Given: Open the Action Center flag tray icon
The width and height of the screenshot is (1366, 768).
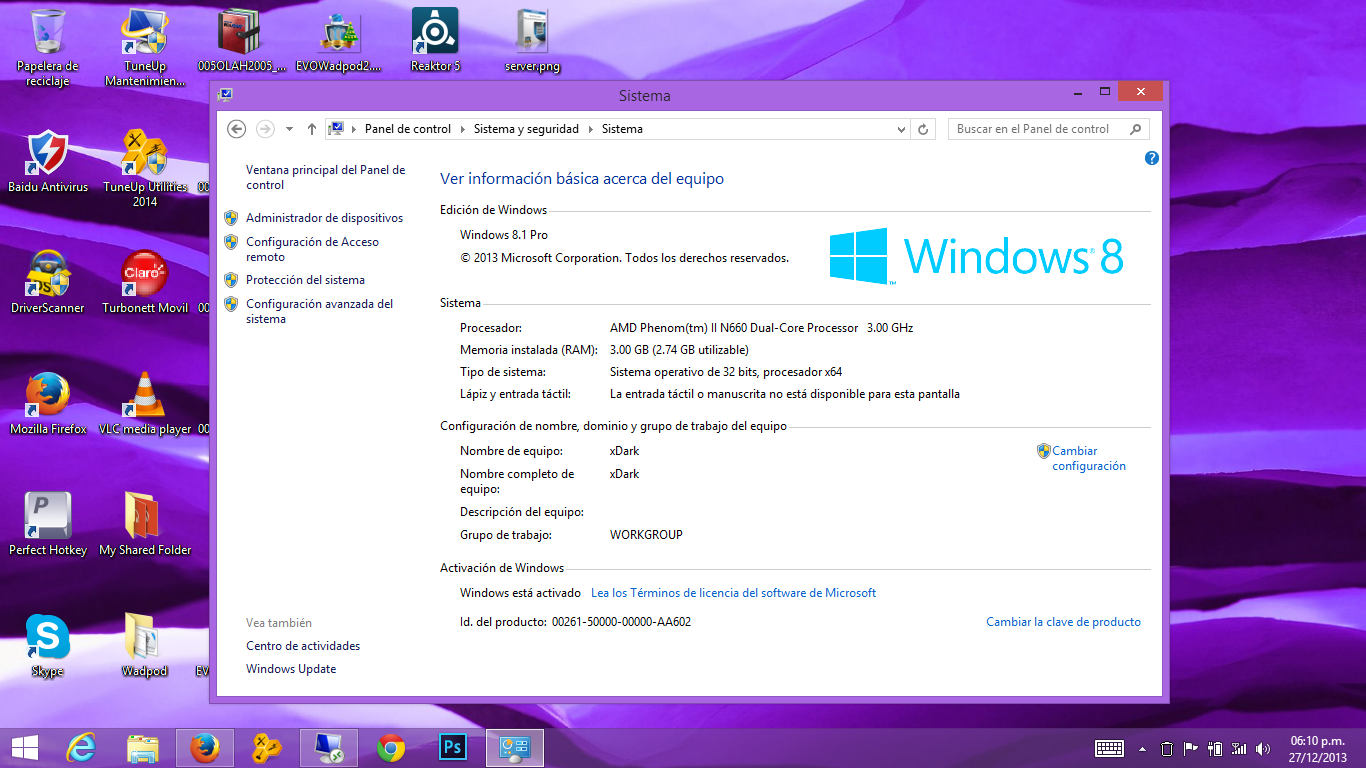Looking at the screenshot, I should tap(1191, 748).
